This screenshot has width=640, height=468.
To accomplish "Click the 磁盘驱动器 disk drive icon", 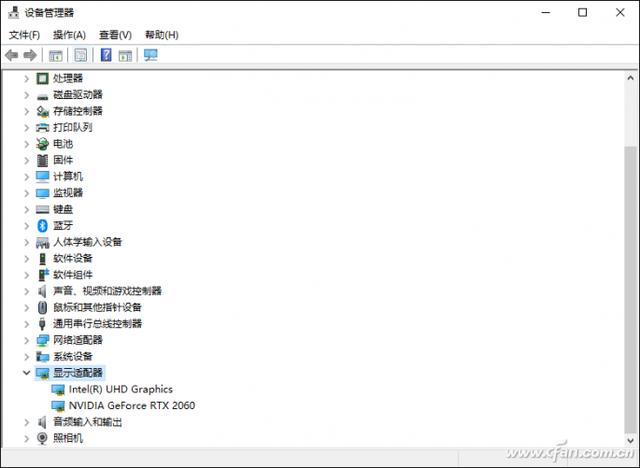I will point(42,96).
